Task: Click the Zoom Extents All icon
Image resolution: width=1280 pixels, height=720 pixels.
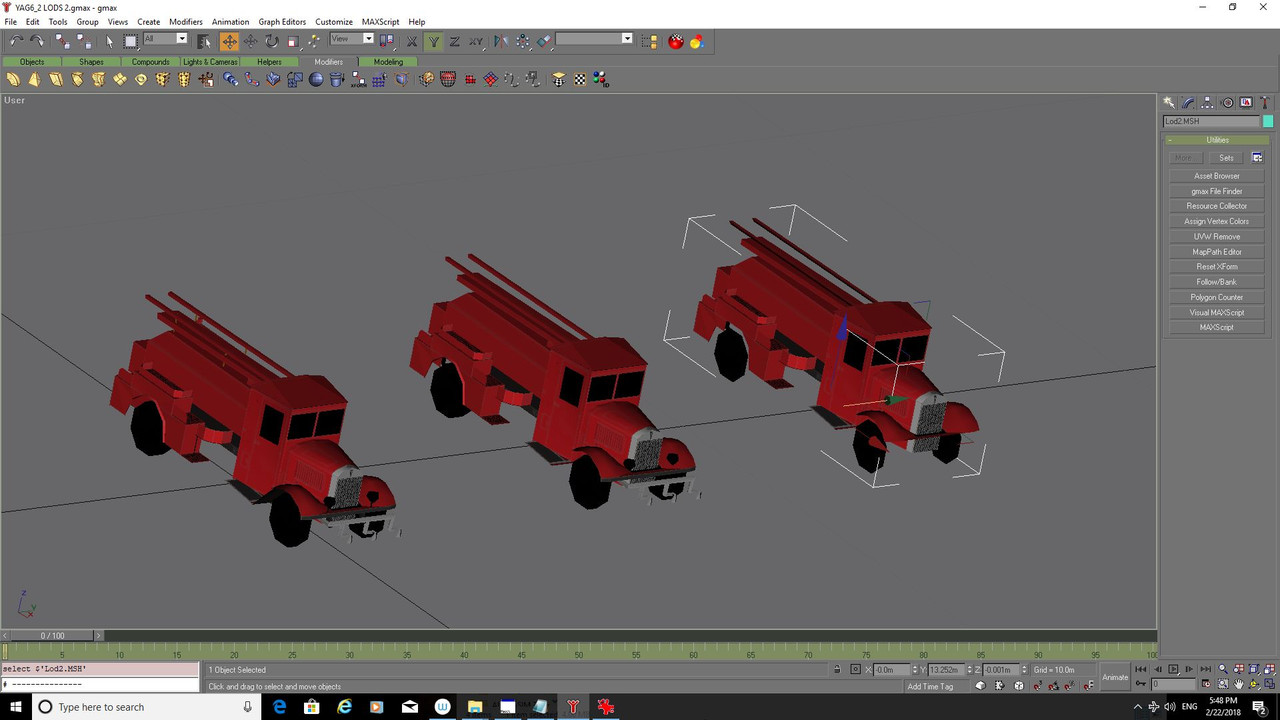Action: click(x=1268, y=669)
